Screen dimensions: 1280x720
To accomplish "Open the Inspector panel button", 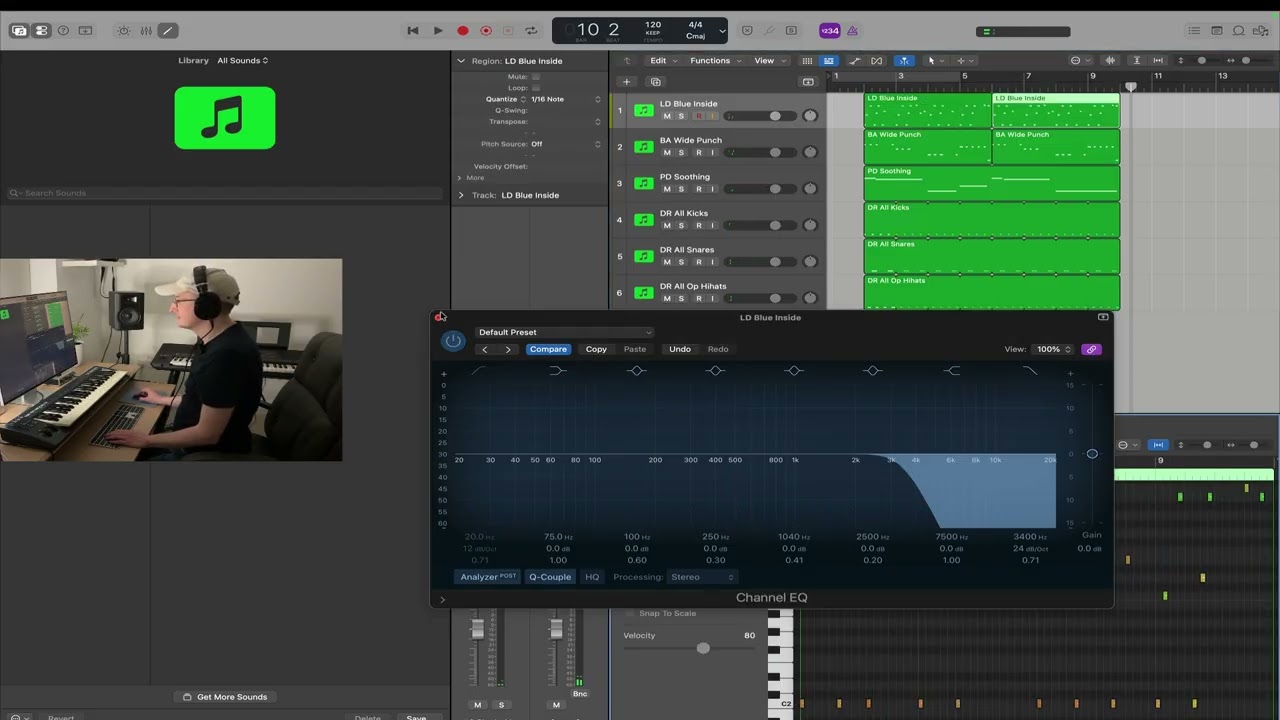I will point(41,31).
